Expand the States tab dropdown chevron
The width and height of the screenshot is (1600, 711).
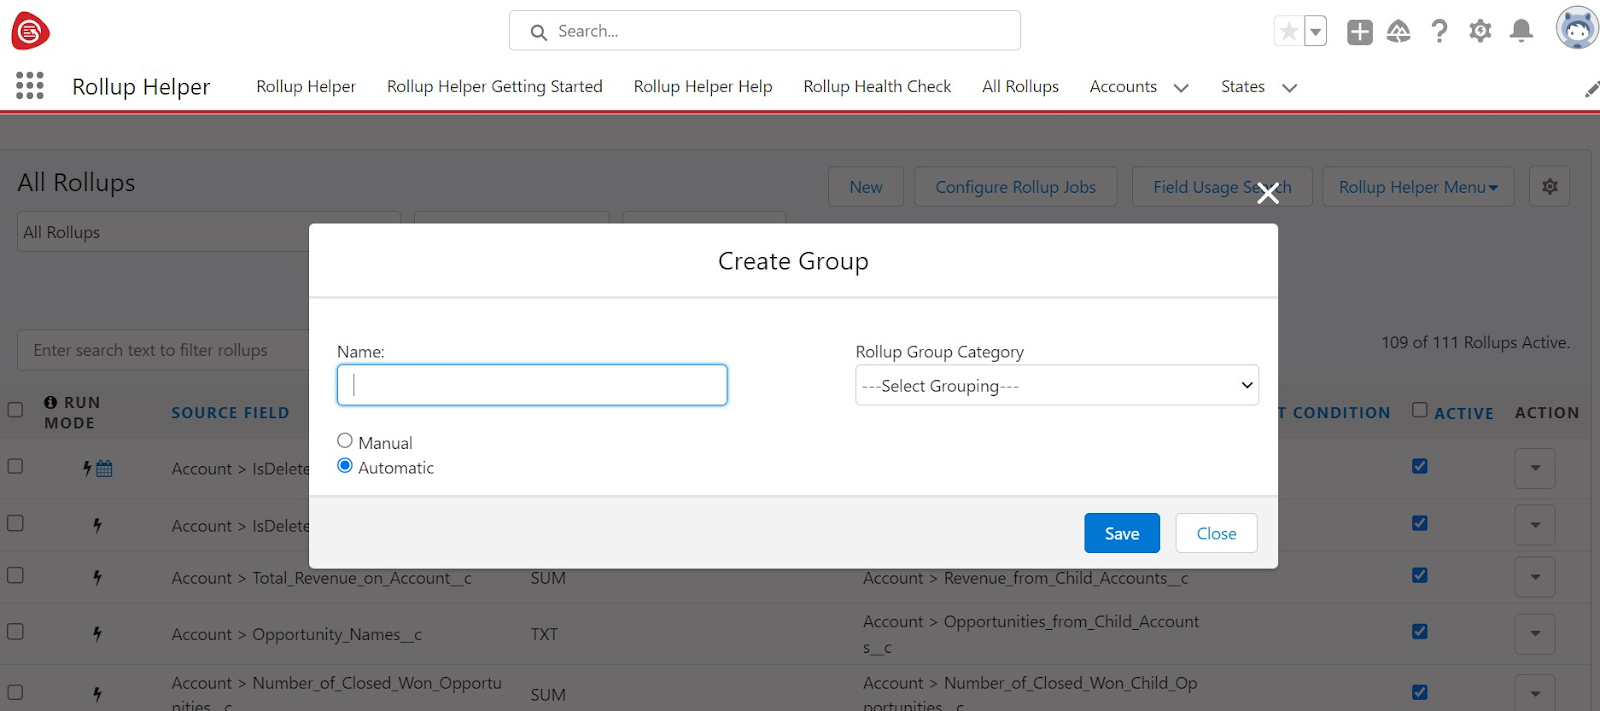1289,88
